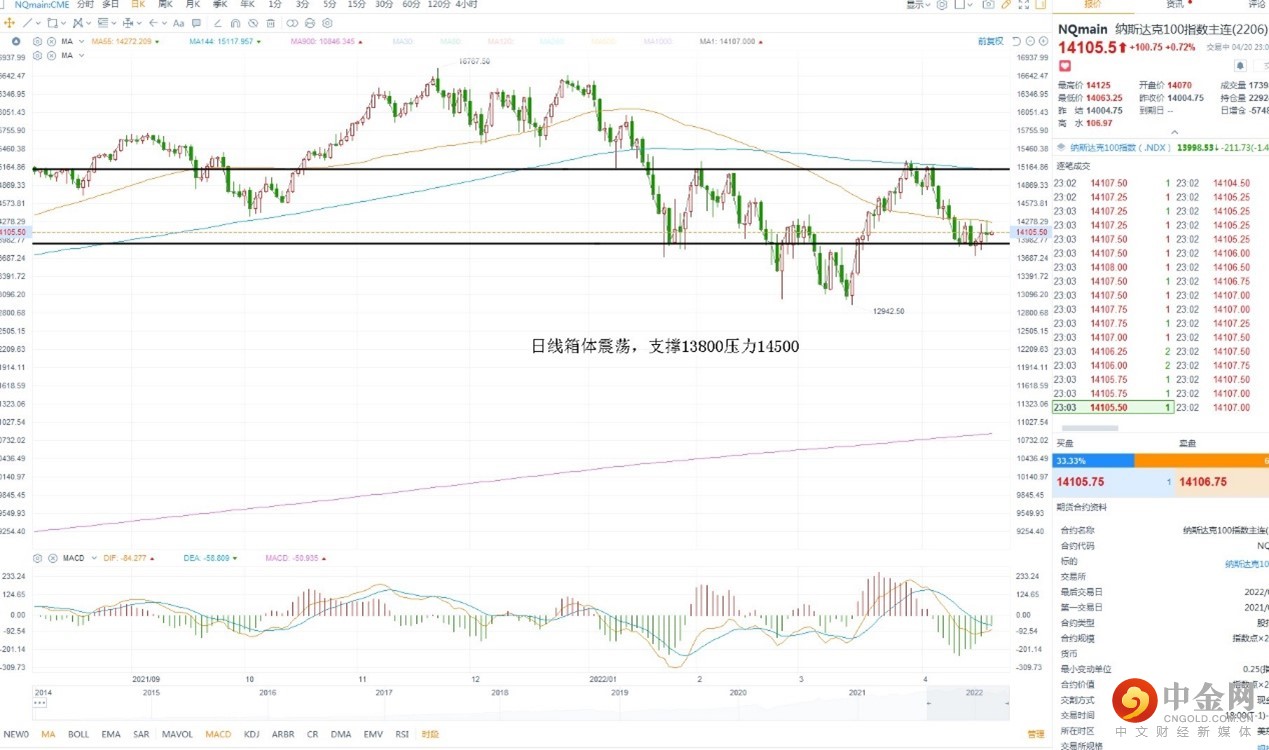Open MACD indicator settings gear
Viewport: 1269px width, 750px height.
tap(38, 558)
